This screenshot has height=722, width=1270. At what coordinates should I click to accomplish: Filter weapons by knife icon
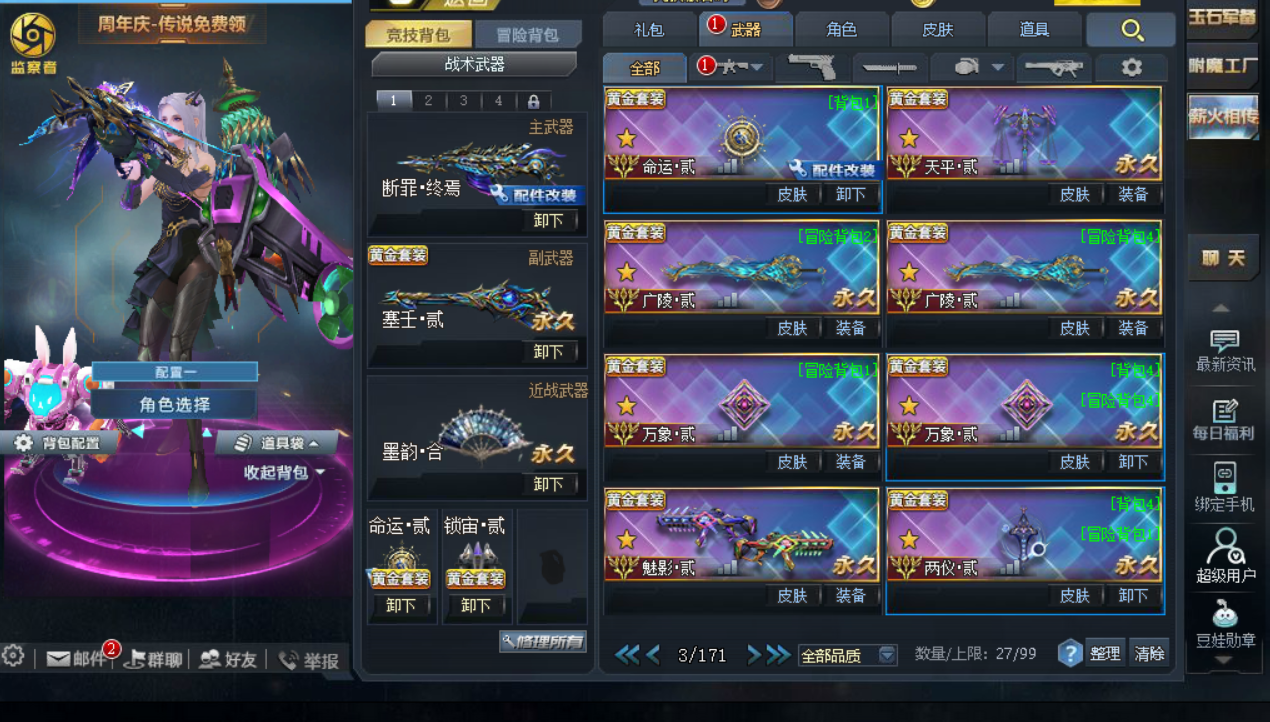click(889, 67)
